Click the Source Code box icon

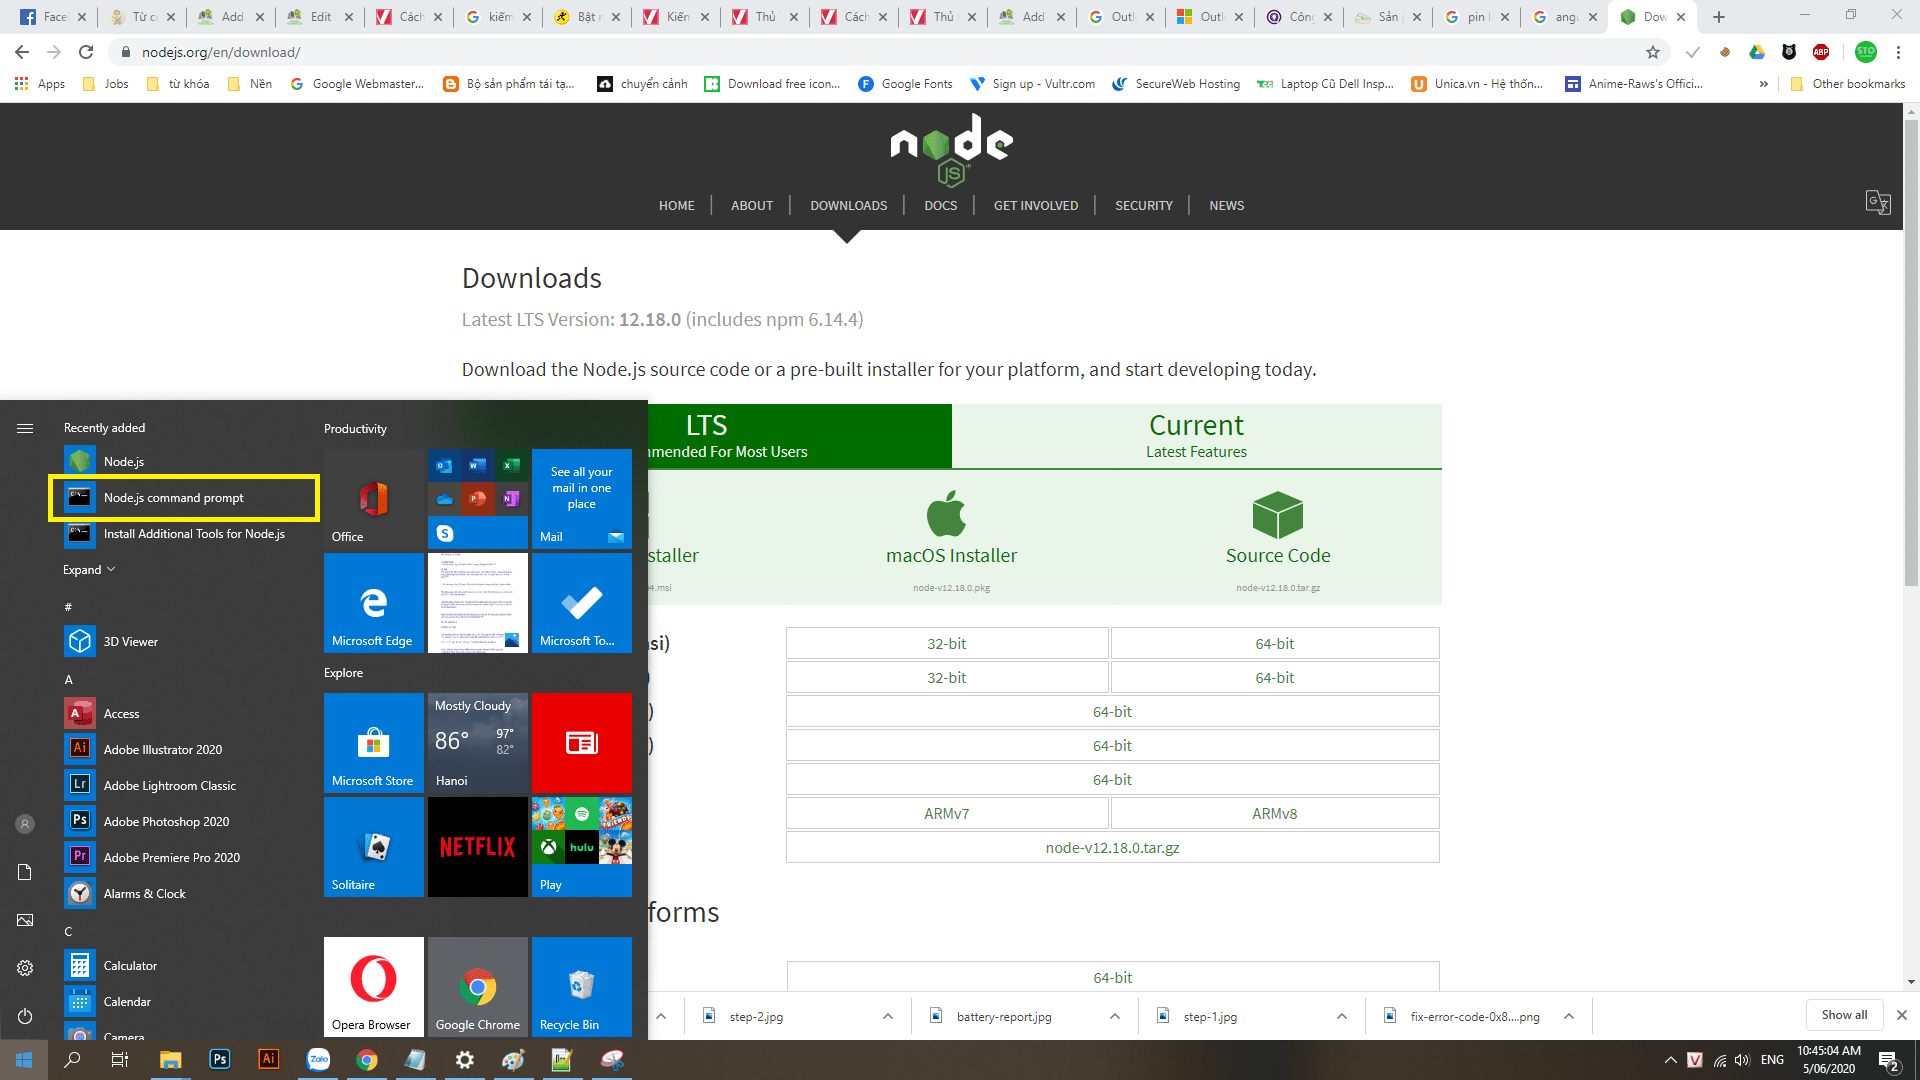click(1277, 514)
